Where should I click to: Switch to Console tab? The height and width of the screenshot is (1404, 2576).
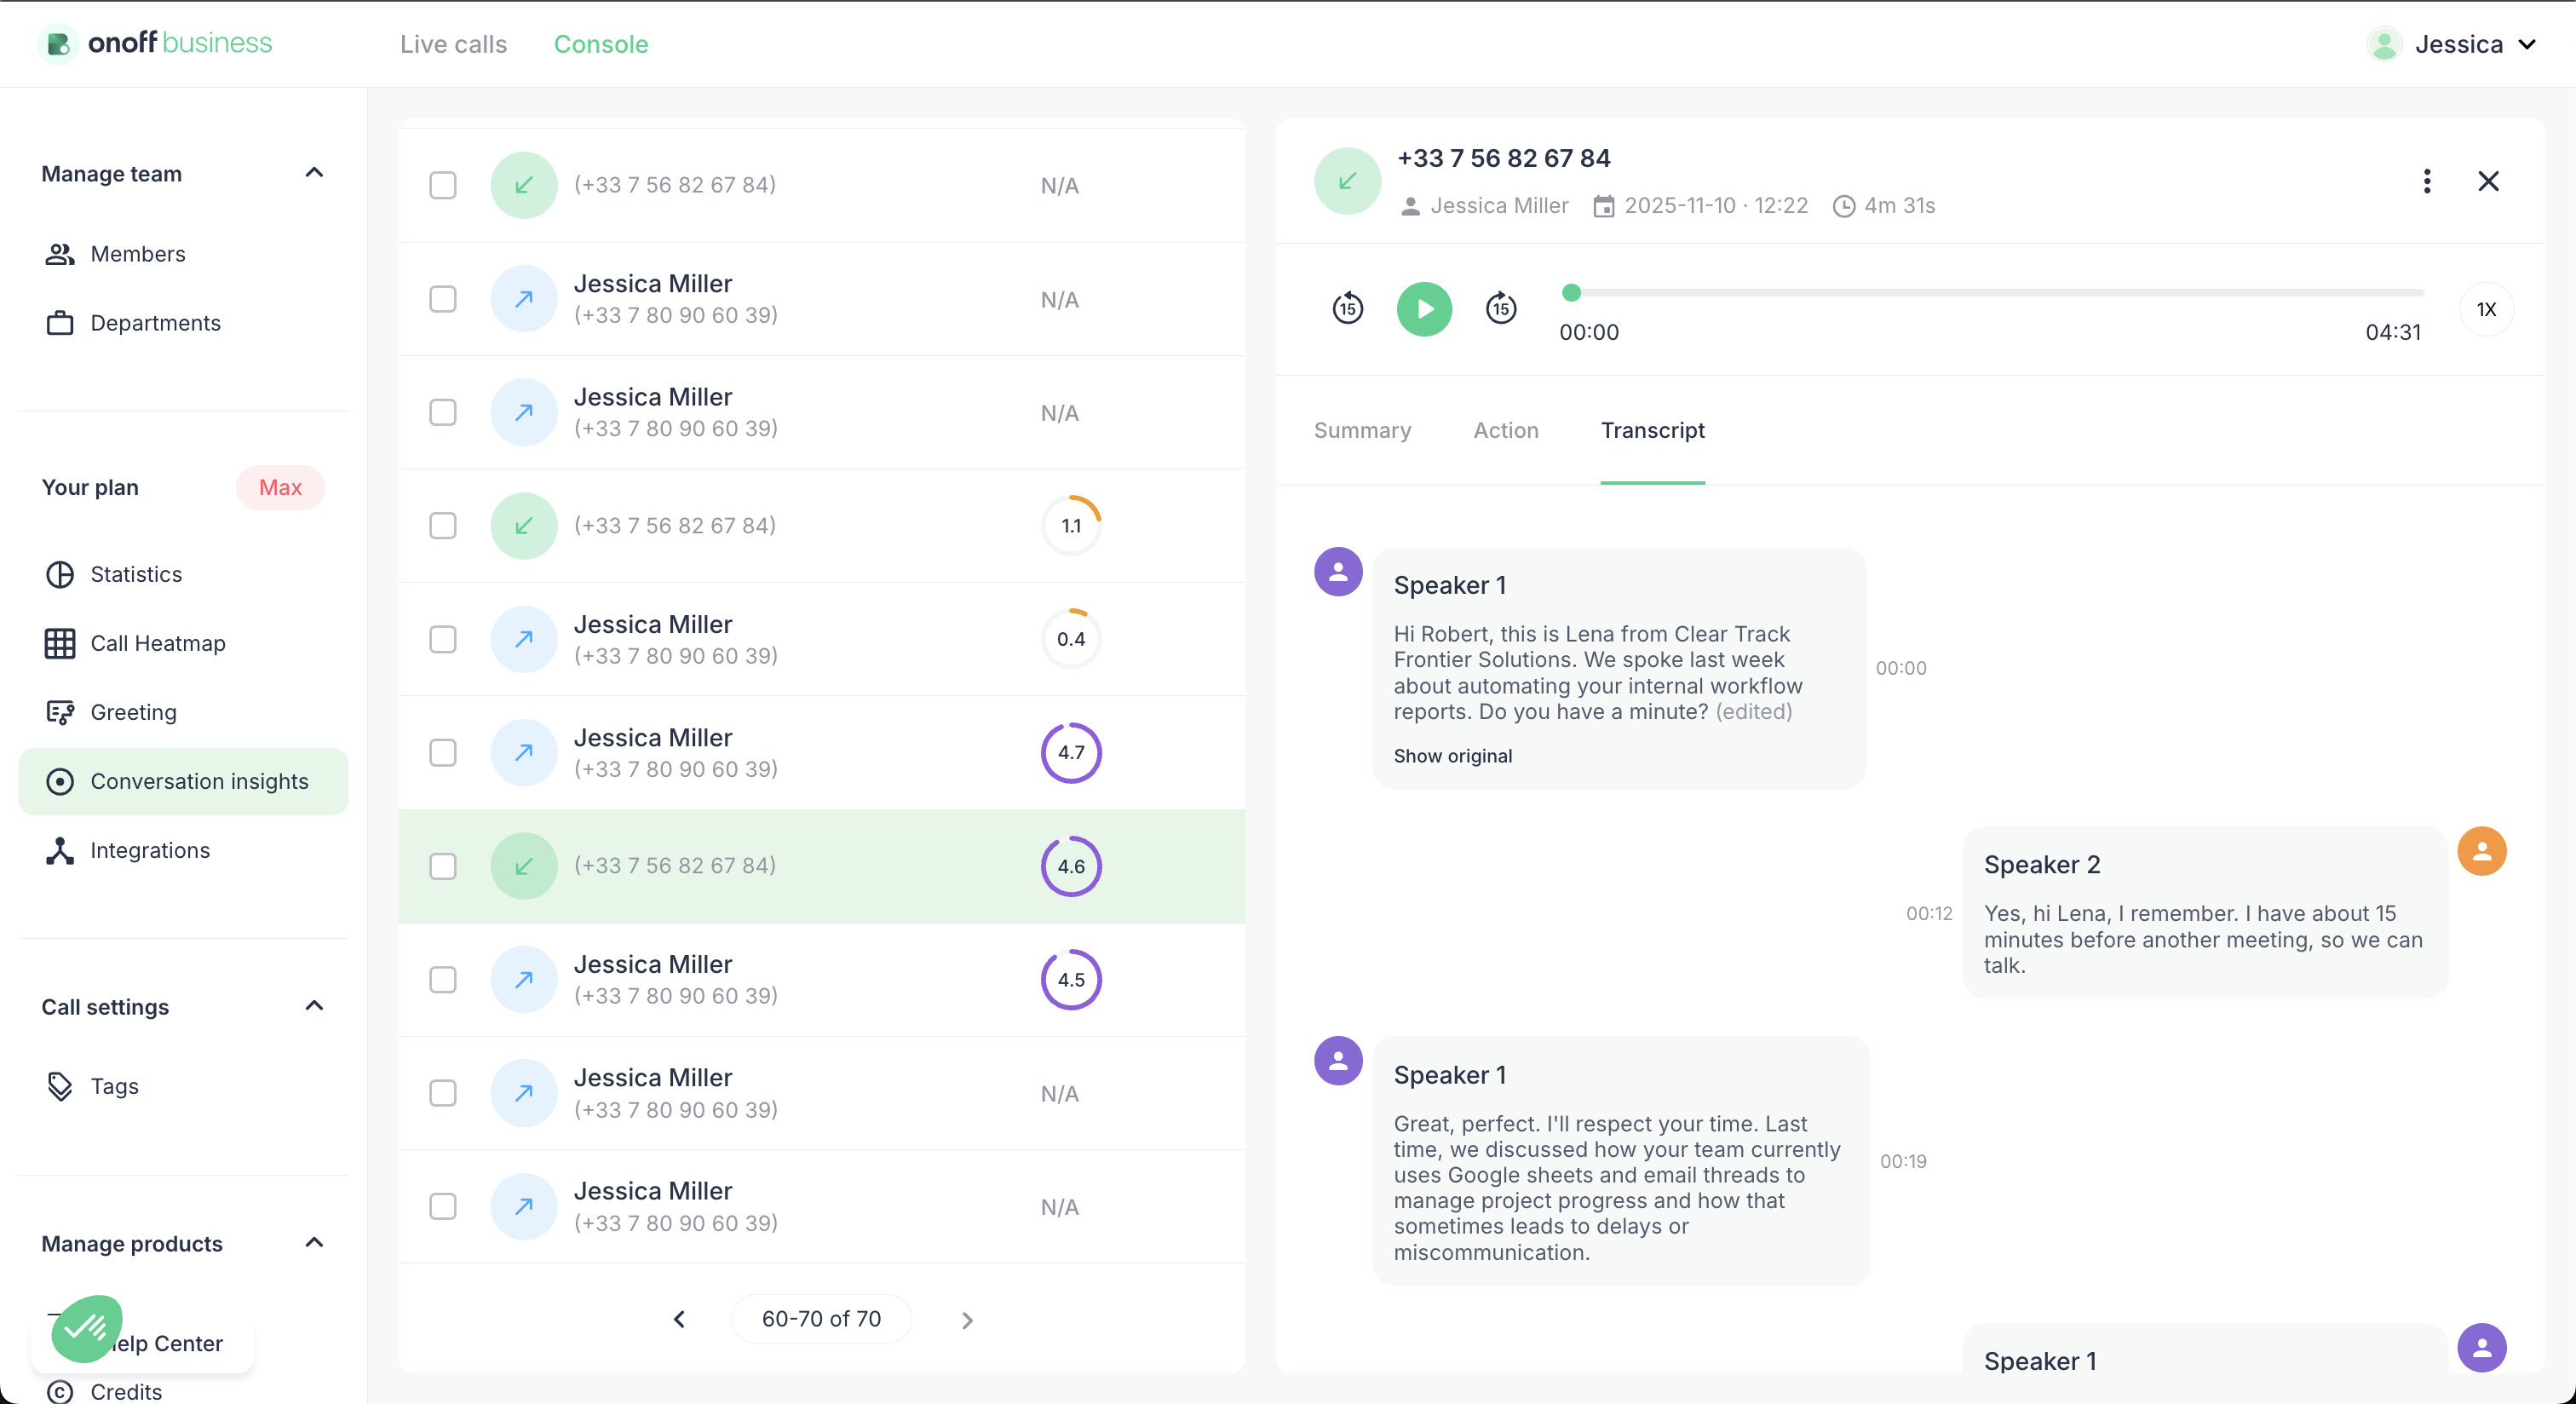(601, 44)
